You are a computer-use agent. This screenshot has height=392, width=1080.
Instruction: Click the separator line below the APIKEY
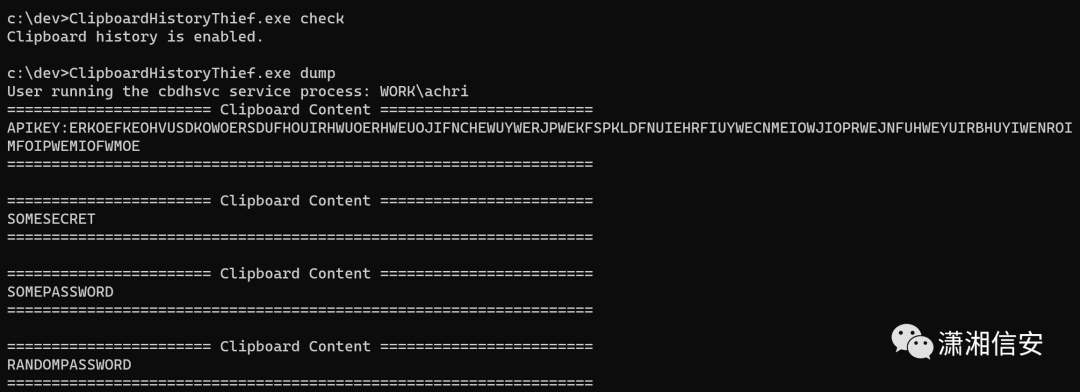coord(300,164)
